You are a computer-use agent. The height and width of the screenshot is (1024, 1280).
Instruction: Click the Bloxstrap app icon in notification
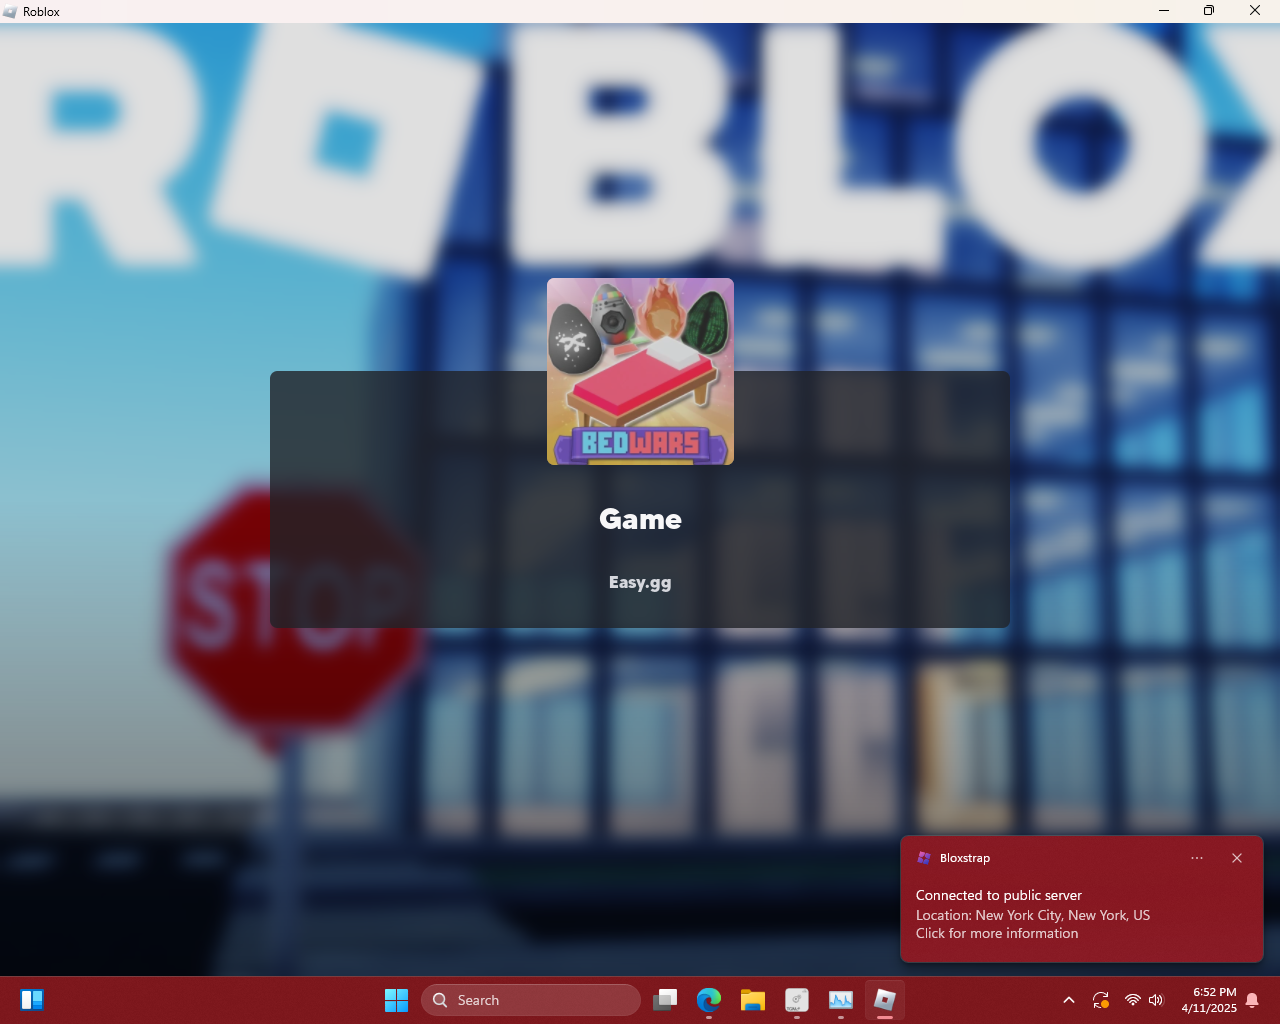(924, 858)
